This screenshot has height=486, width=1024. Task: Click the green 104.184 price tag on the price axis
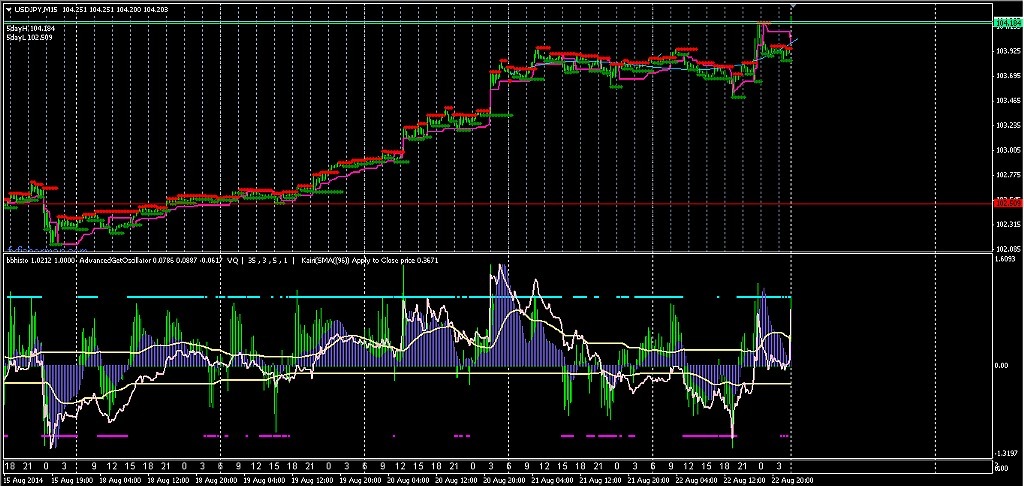click(1008, 21)
